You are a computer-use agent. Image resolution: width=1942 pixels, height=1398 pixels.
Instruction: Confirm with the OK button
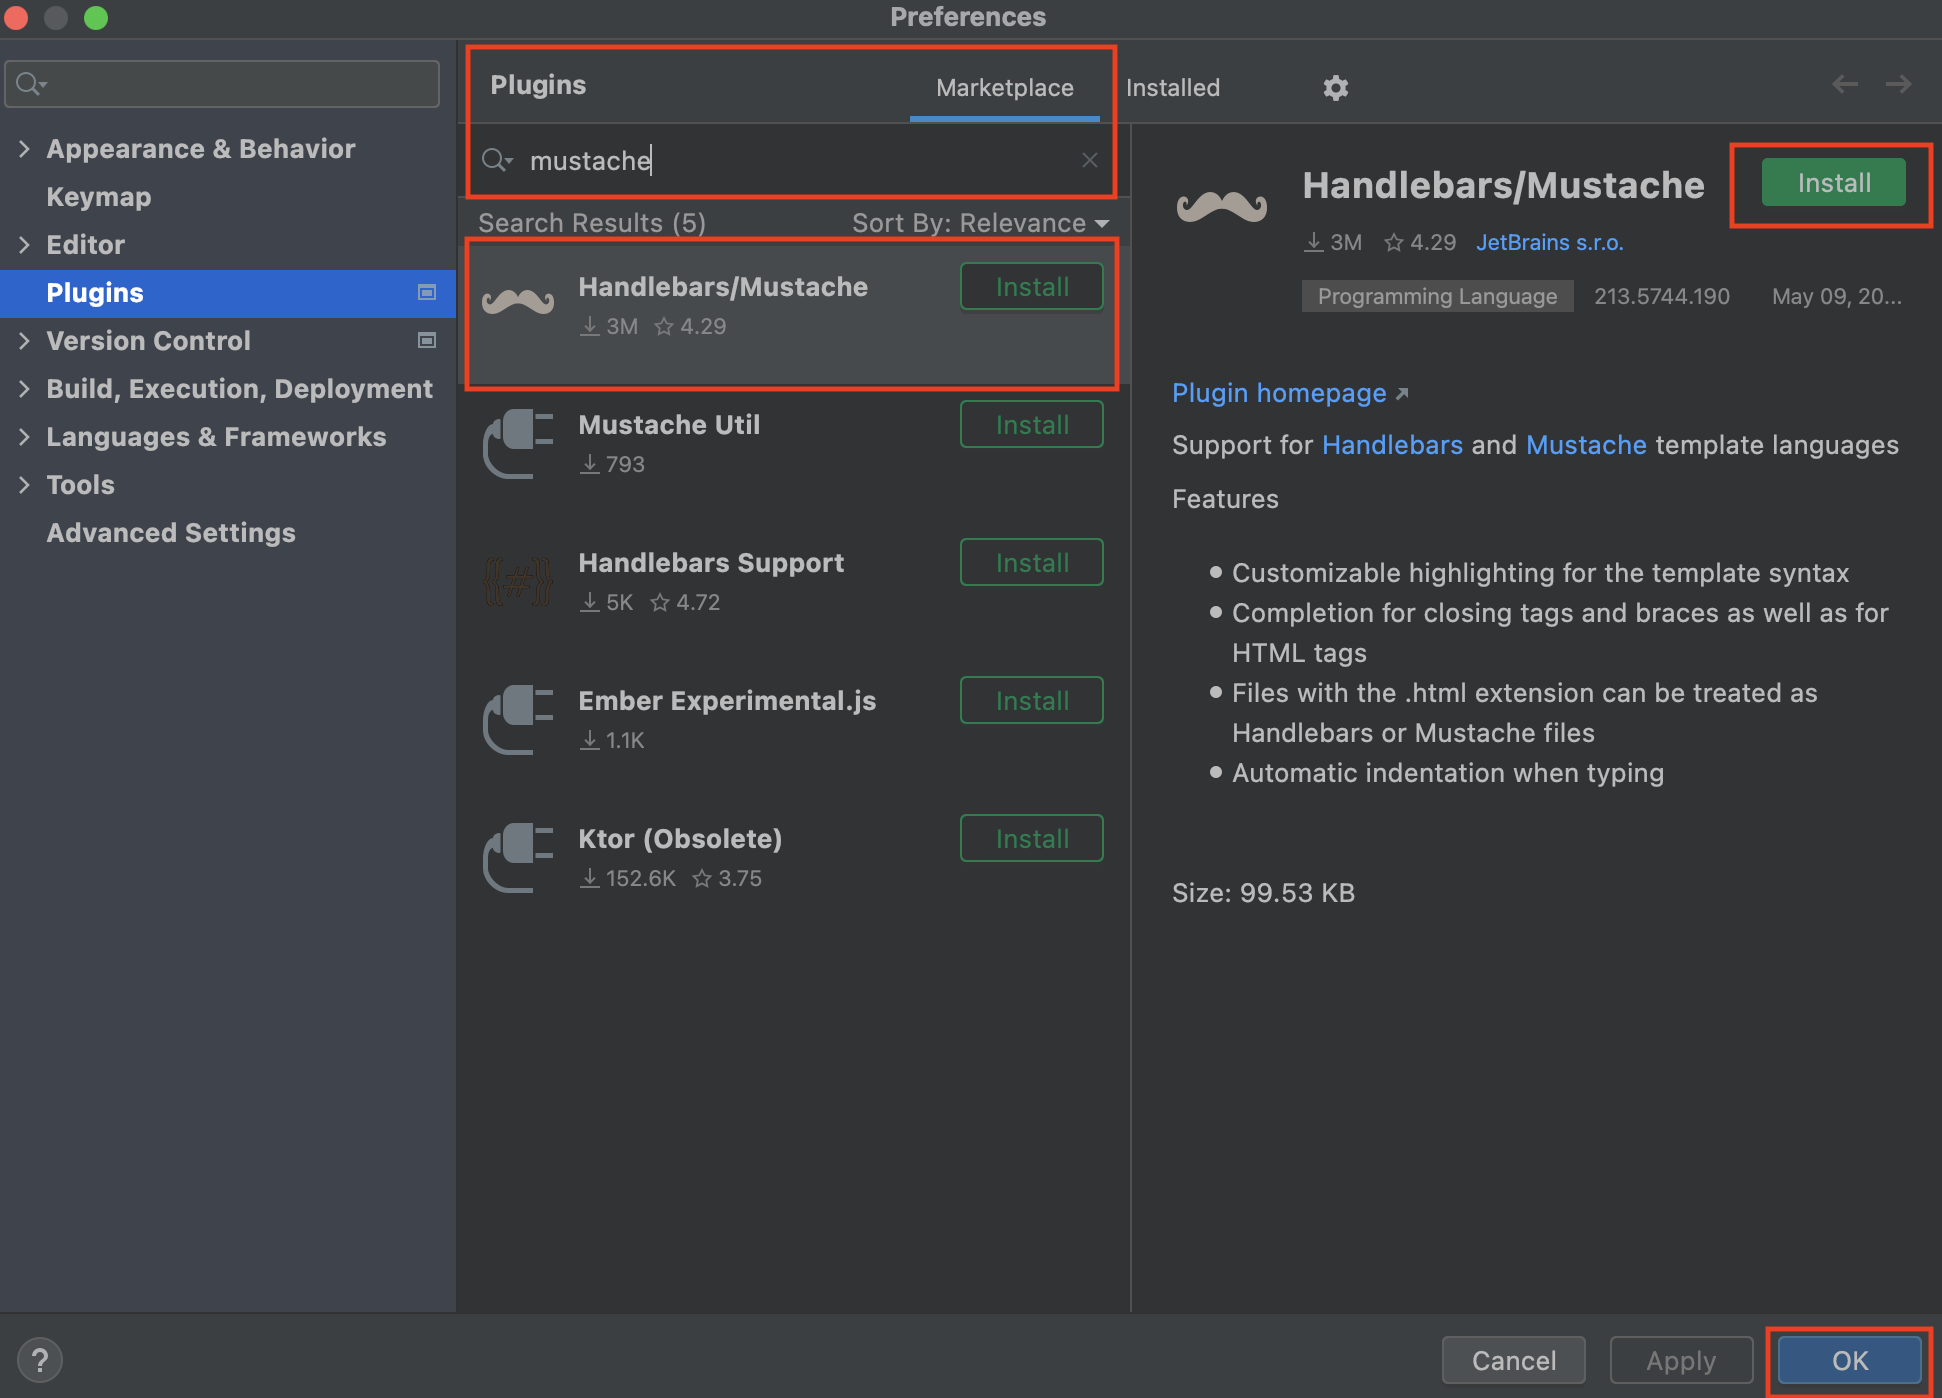[x=1849, y=1360]
